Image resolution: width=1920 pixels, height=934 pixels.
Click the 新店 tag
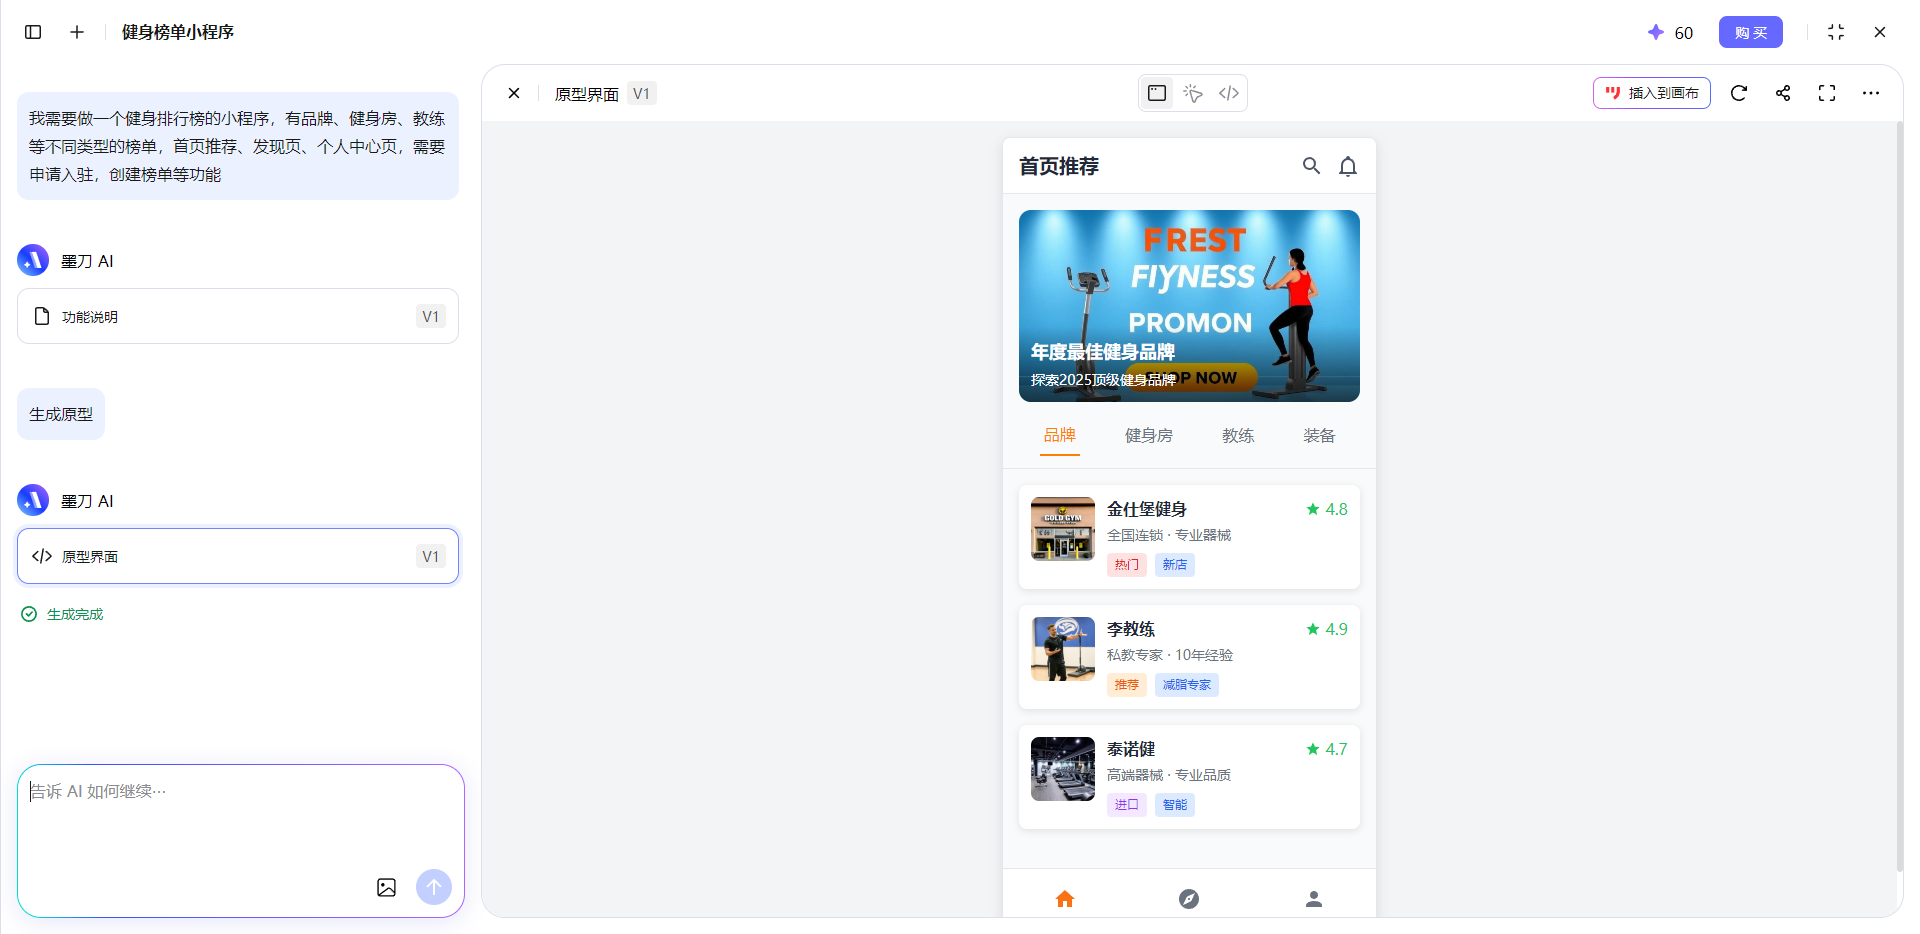point(1175,565)
